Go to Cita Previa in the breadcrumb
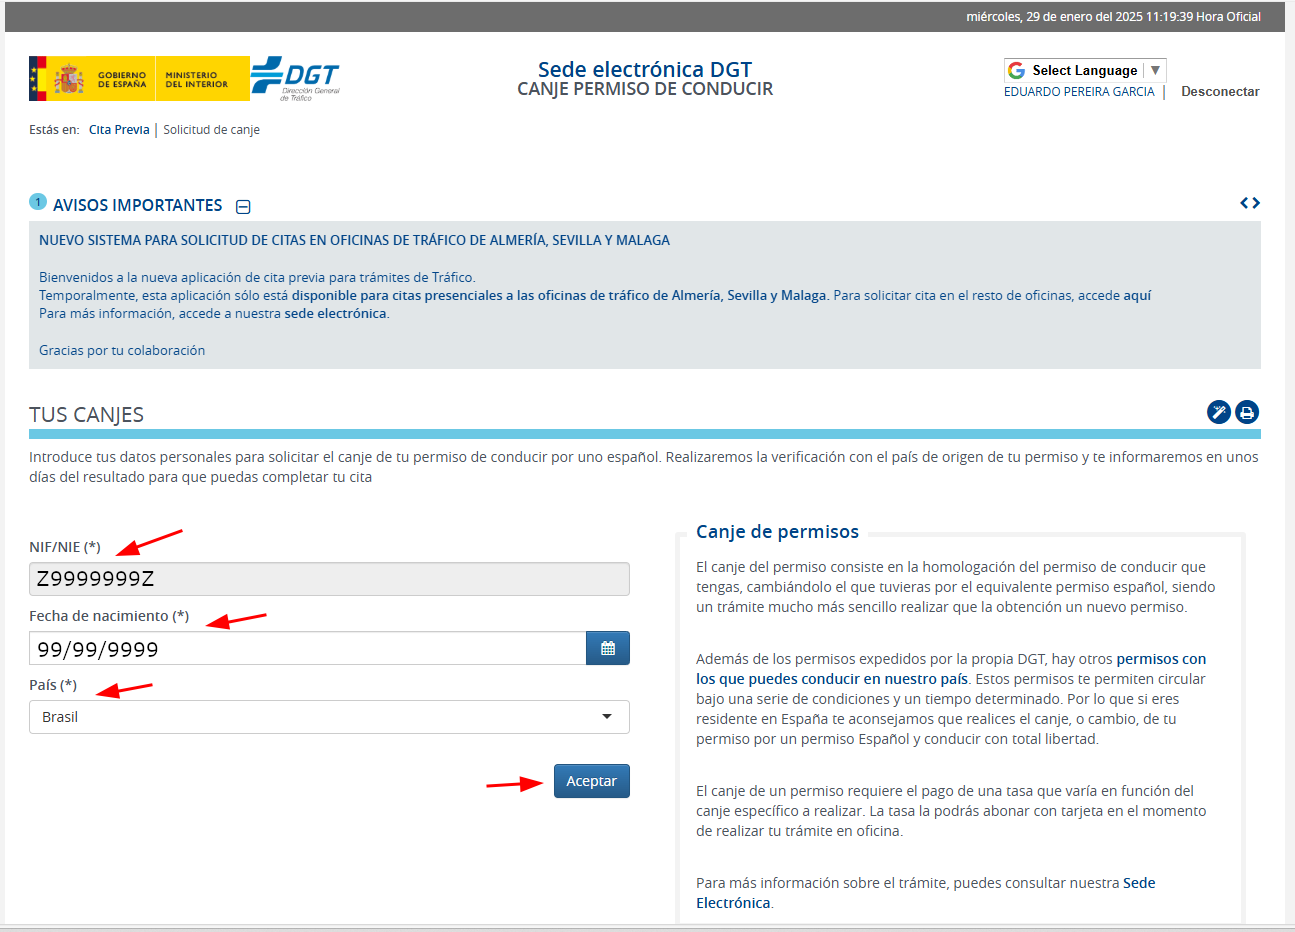 [119, 130]
